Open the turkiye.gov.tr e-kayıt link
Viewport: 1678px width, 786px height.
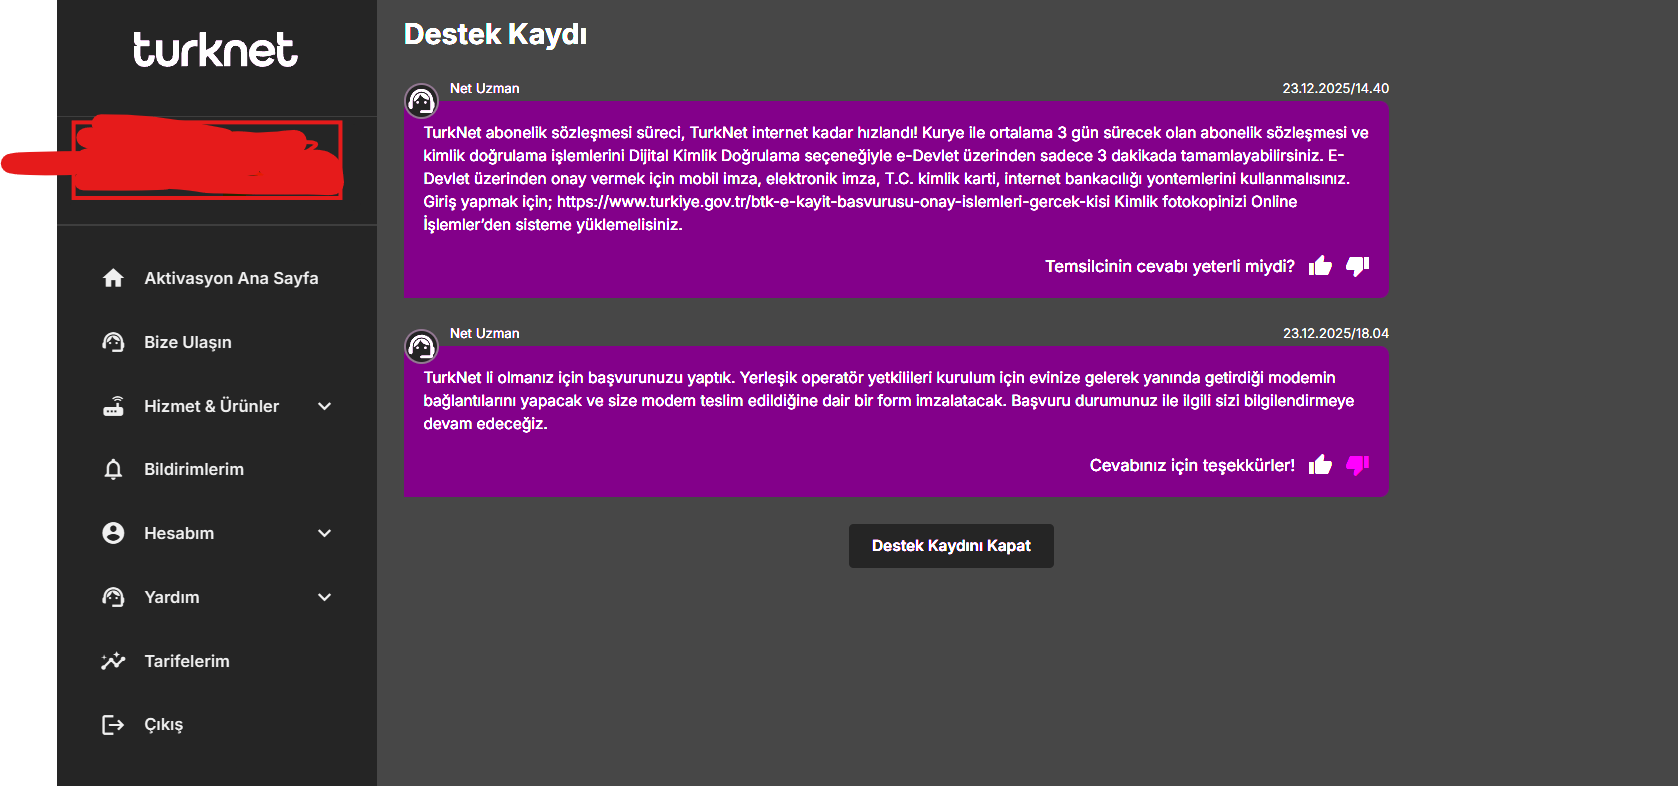pyautogui.click(x=833, y=202)
